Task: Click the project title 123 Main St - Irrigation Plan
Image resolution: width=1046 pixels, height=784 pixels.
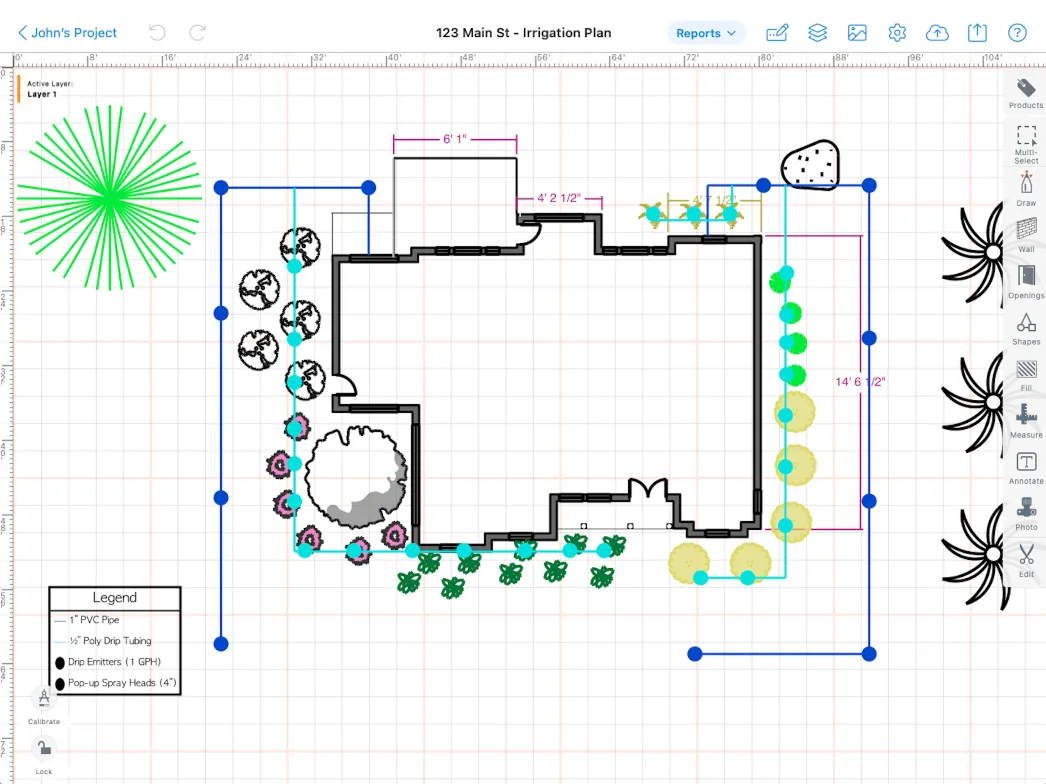Action: pyautogui.click(x=524, y=33)
